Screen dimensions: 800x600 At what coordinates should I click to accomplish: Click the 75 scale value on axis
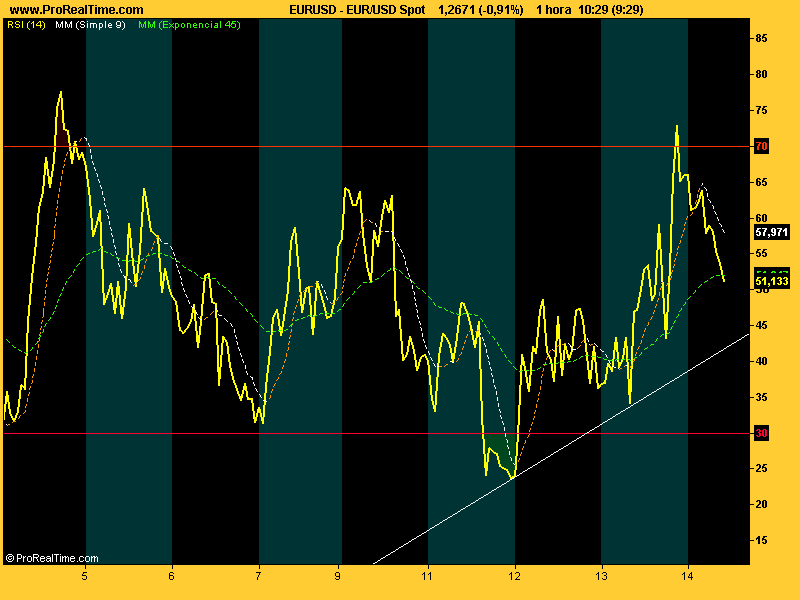[x=761, y=111]
